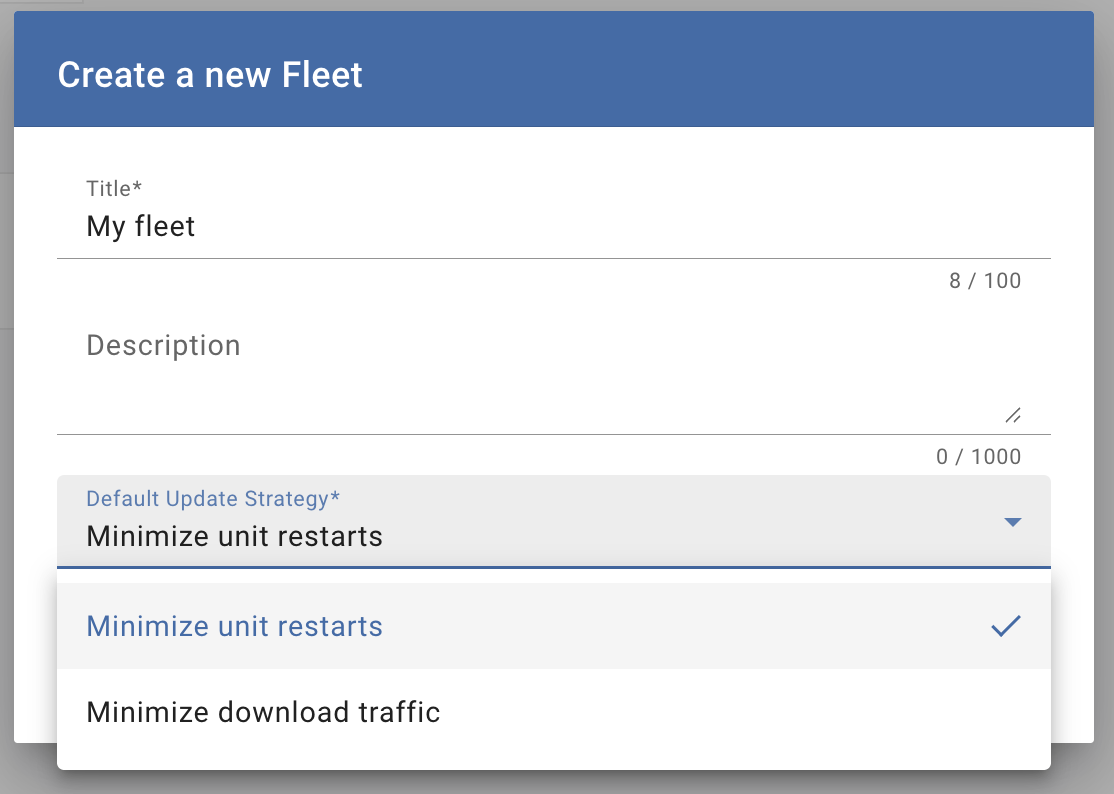Viewport: 1114px width, 794px height.
Task: Click the 8 / 100 character counter
Action: point(985,281)
